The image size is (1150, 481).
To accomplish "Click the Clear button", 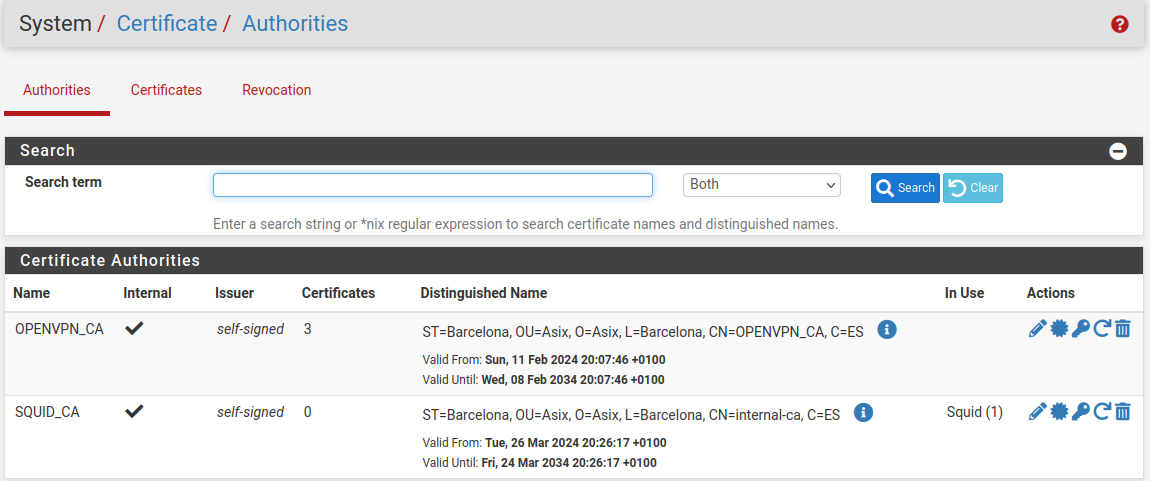I will [972, 188].
